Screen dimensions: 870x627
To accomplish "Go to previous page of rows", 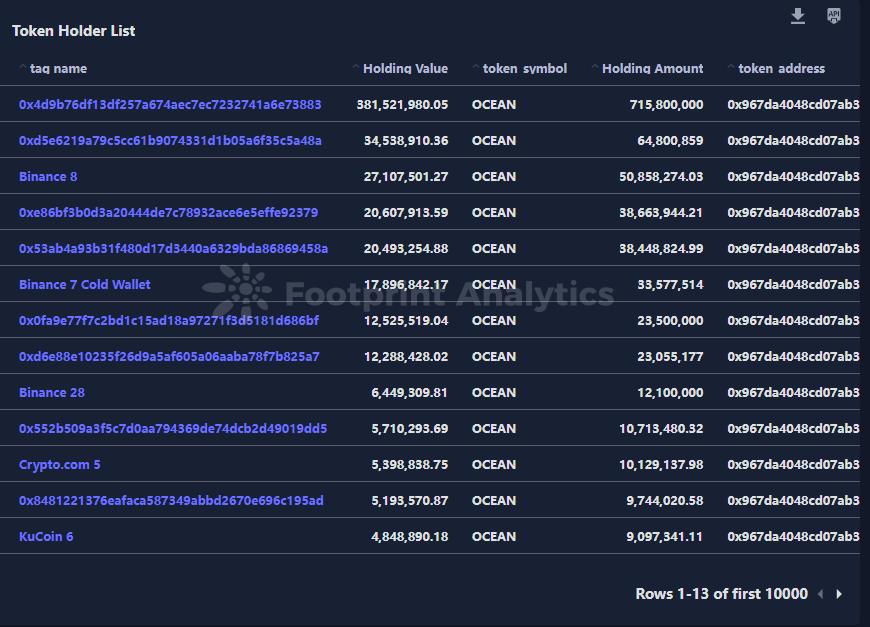I will (x=821, y=594).
